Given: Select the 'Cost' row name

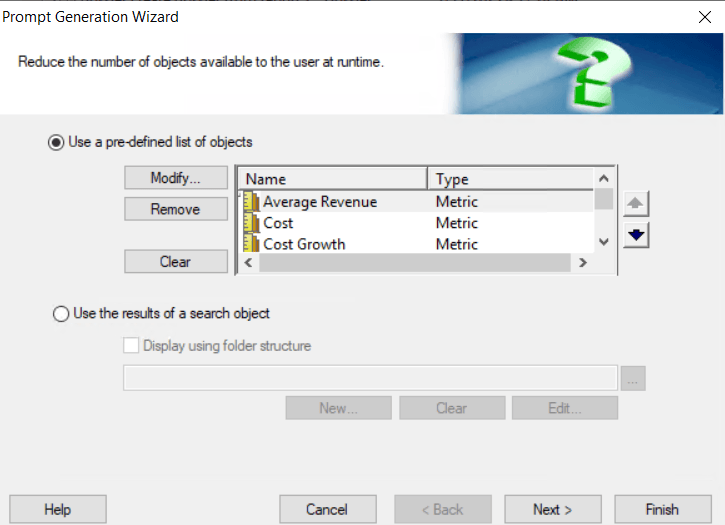Looking at the screenshot, I should [x=278, y=223].
